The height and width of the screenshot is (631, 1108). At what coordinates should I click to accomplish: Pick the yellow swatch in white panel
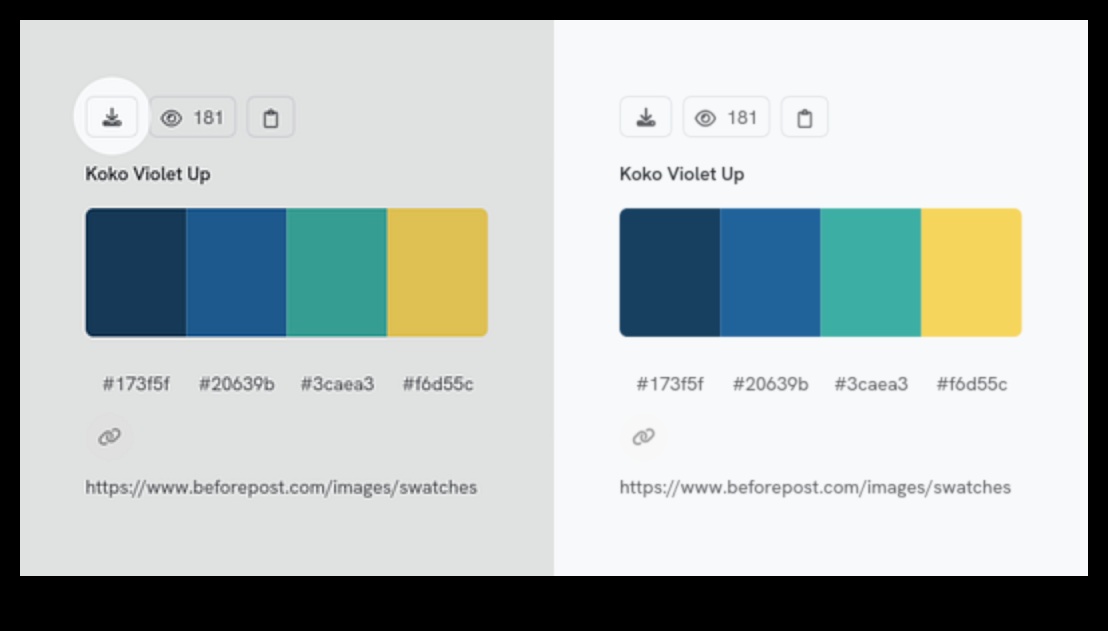click(971, 272)
